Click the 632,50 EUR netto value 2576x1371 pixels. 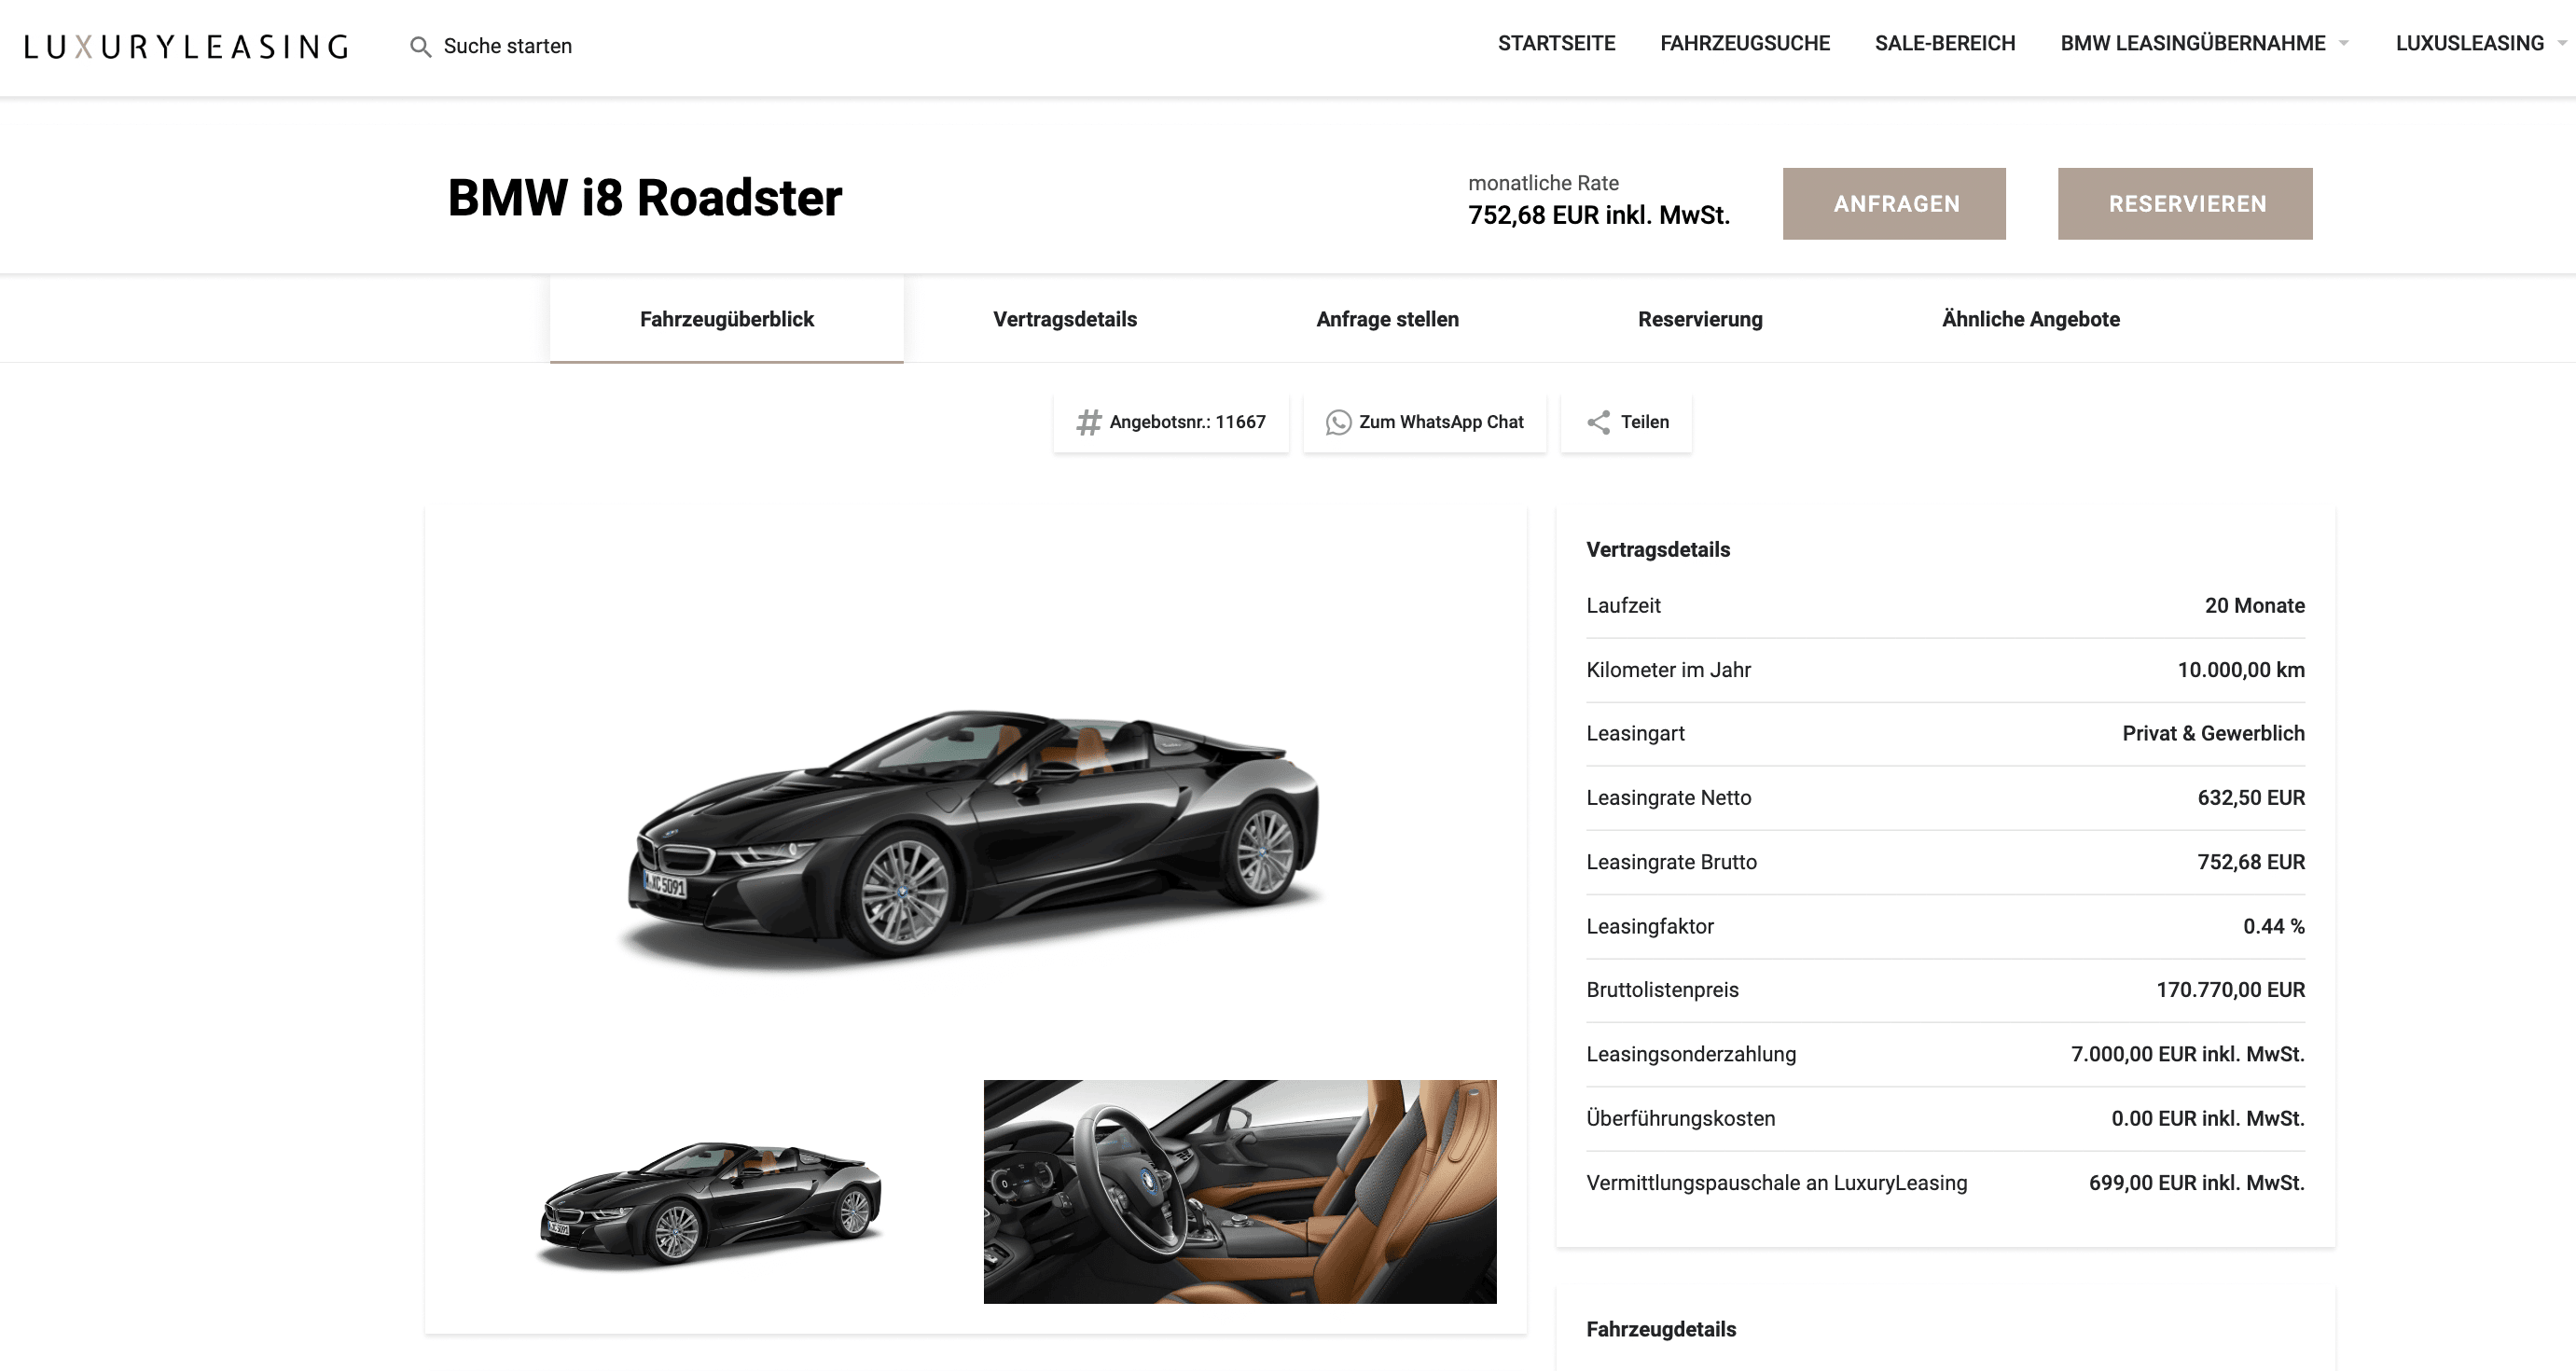coord(2250,797)
